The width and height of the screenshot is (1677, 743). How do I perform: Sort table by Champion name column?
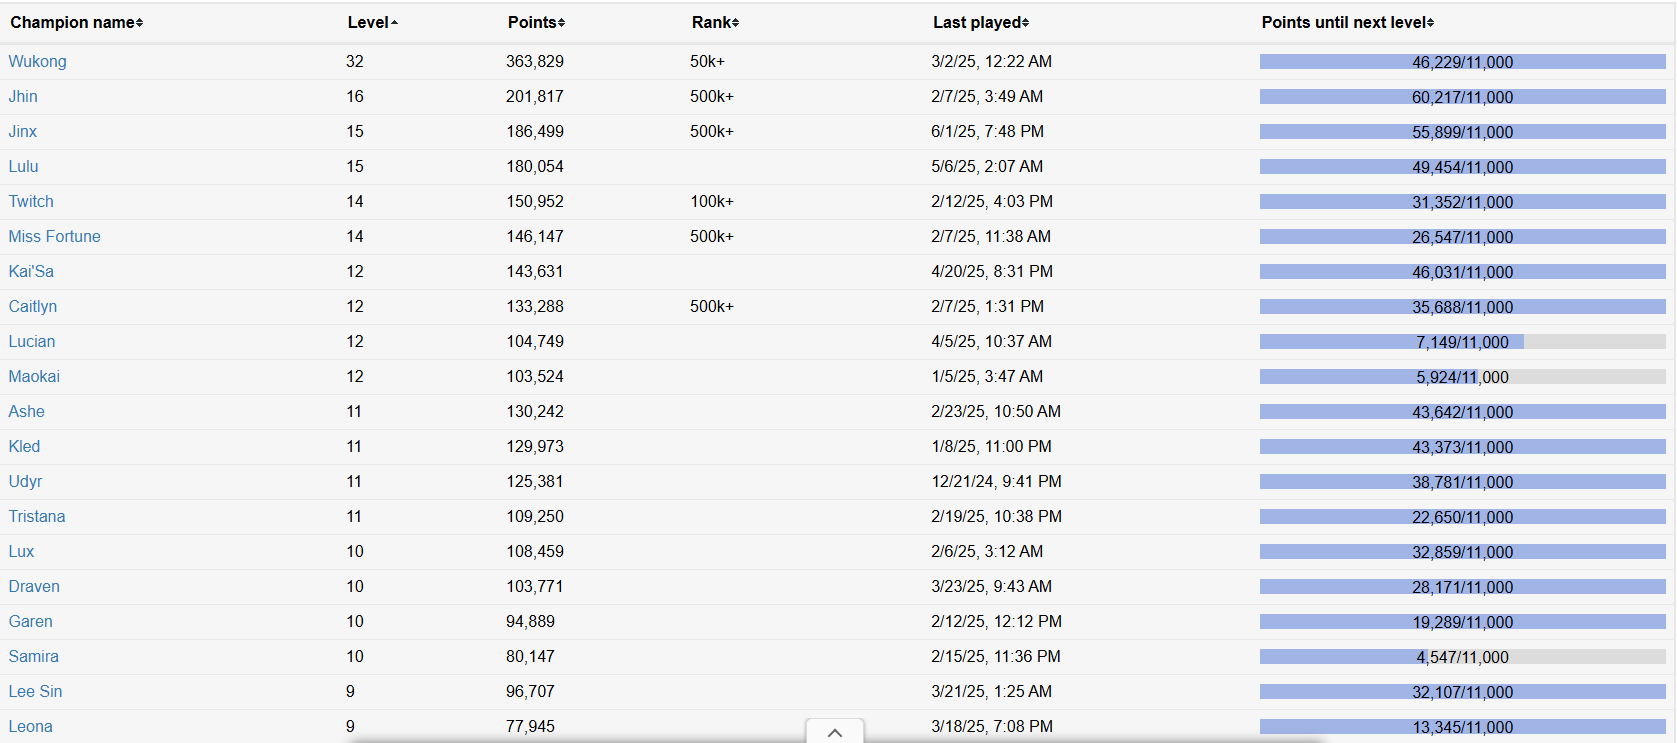tap(77, 22)
